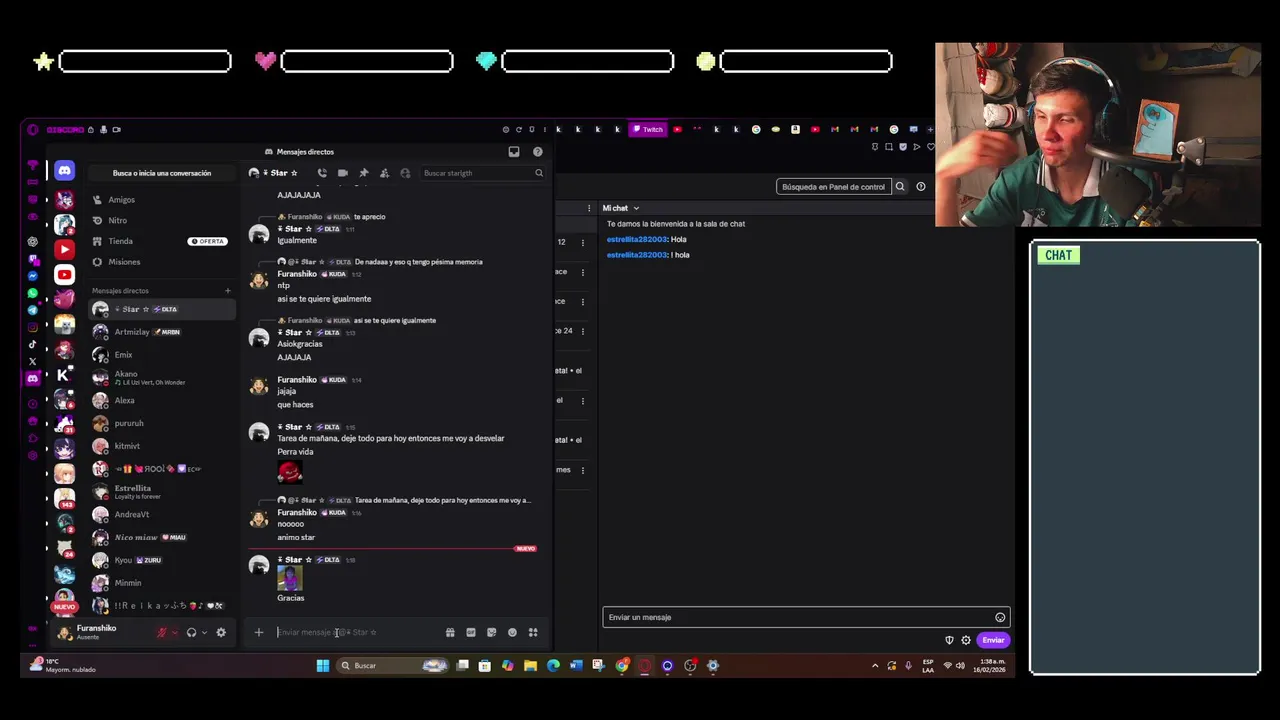Open the GIF picker
The width and height of the screenshot is (1280, 720).
tap(471, 632)
